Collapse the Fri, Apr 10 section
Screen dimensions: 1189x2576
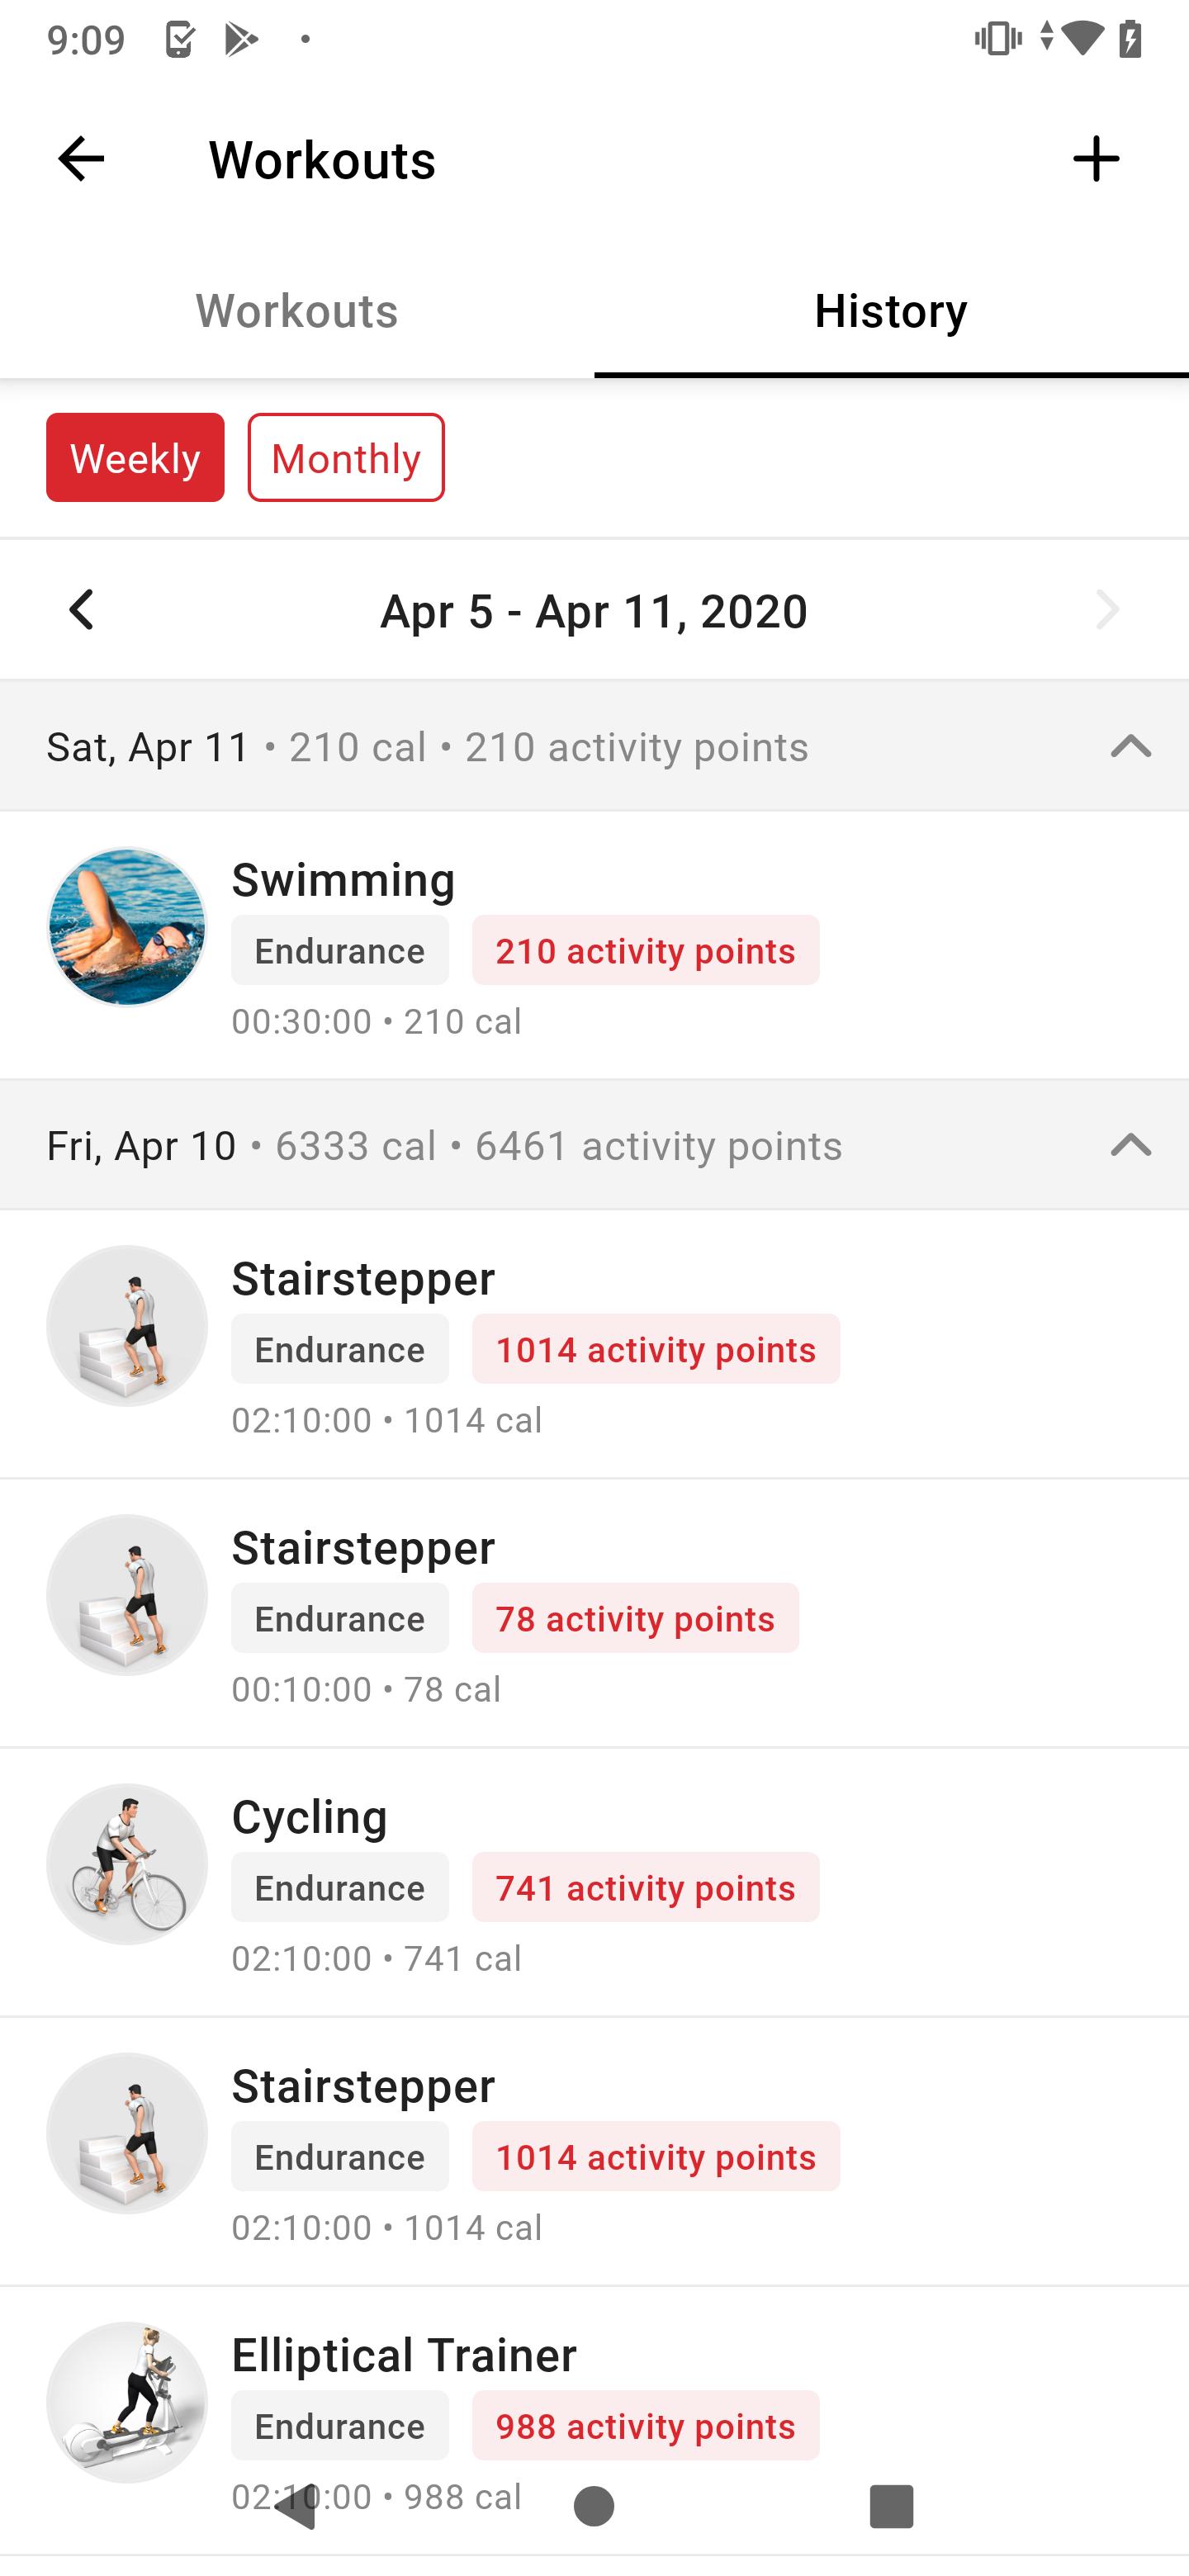point(1131,1145)
